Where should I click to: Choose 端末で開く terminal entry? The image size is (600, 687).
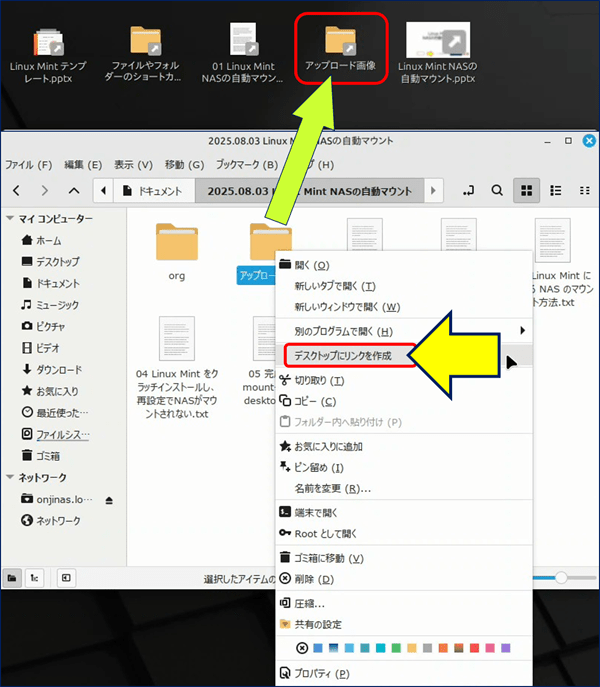(403, 512)
